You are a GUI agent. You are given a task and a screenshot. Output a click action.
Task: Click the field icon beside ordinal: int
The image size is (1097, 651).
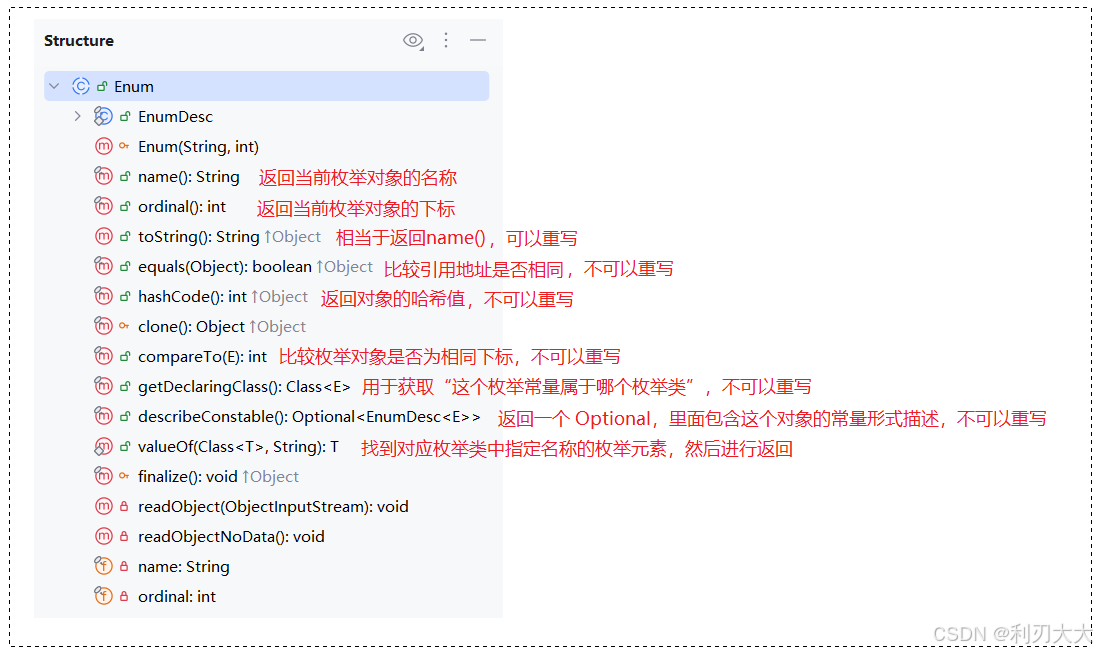(104, 596)
